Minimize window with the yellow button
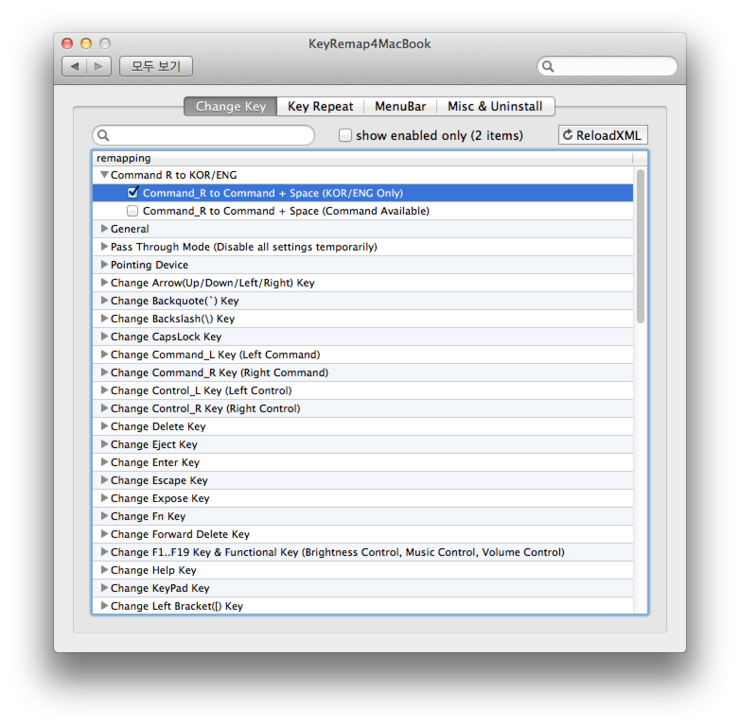The width and height of the screenshot is (740, 727). pos(86,43)
